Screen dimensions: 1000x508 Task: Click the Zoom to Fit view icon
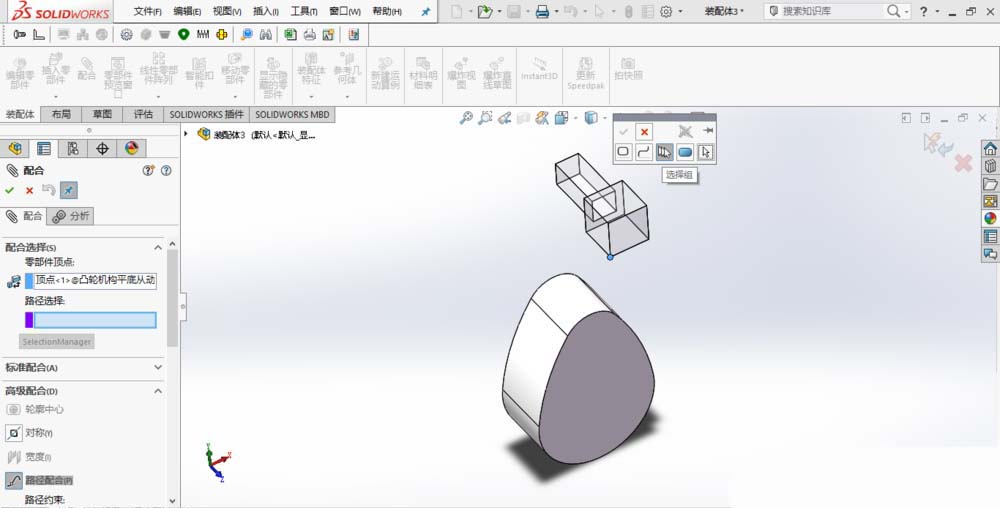coord(467,117)
